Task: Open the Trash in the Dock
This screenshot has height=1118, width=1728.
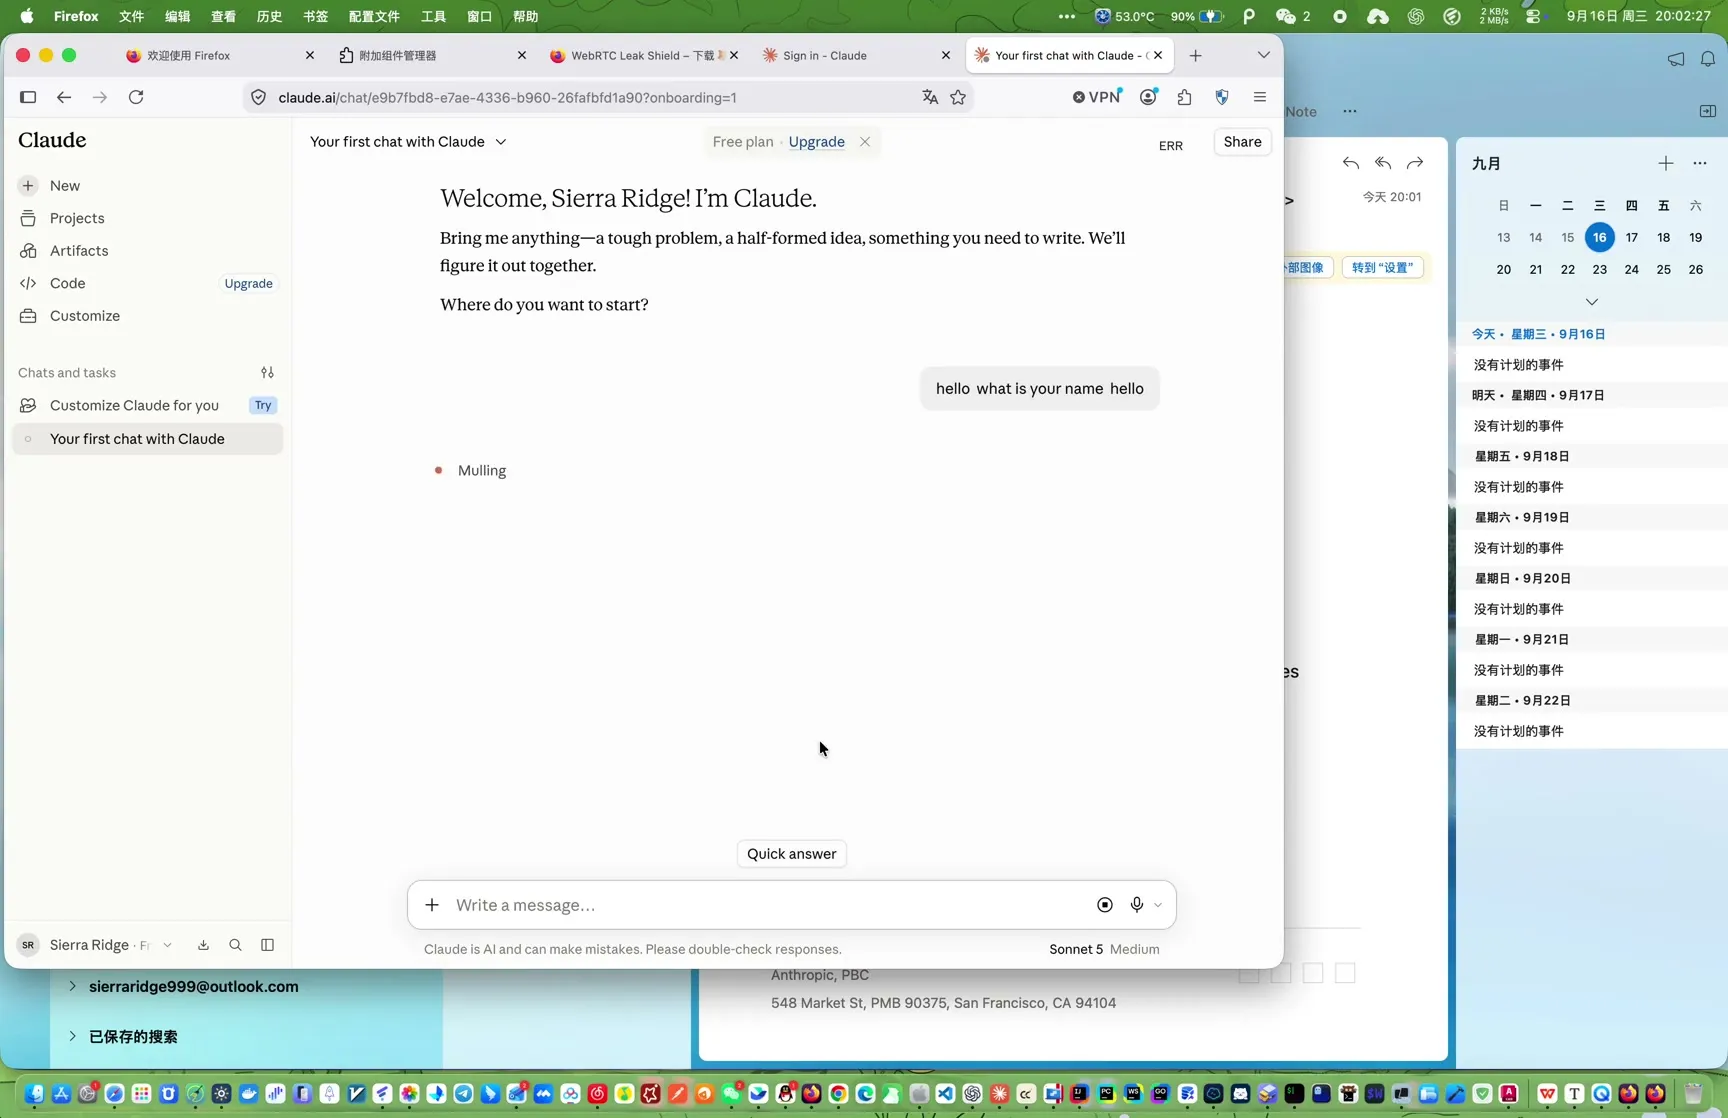Action: click(1694, 1094)
